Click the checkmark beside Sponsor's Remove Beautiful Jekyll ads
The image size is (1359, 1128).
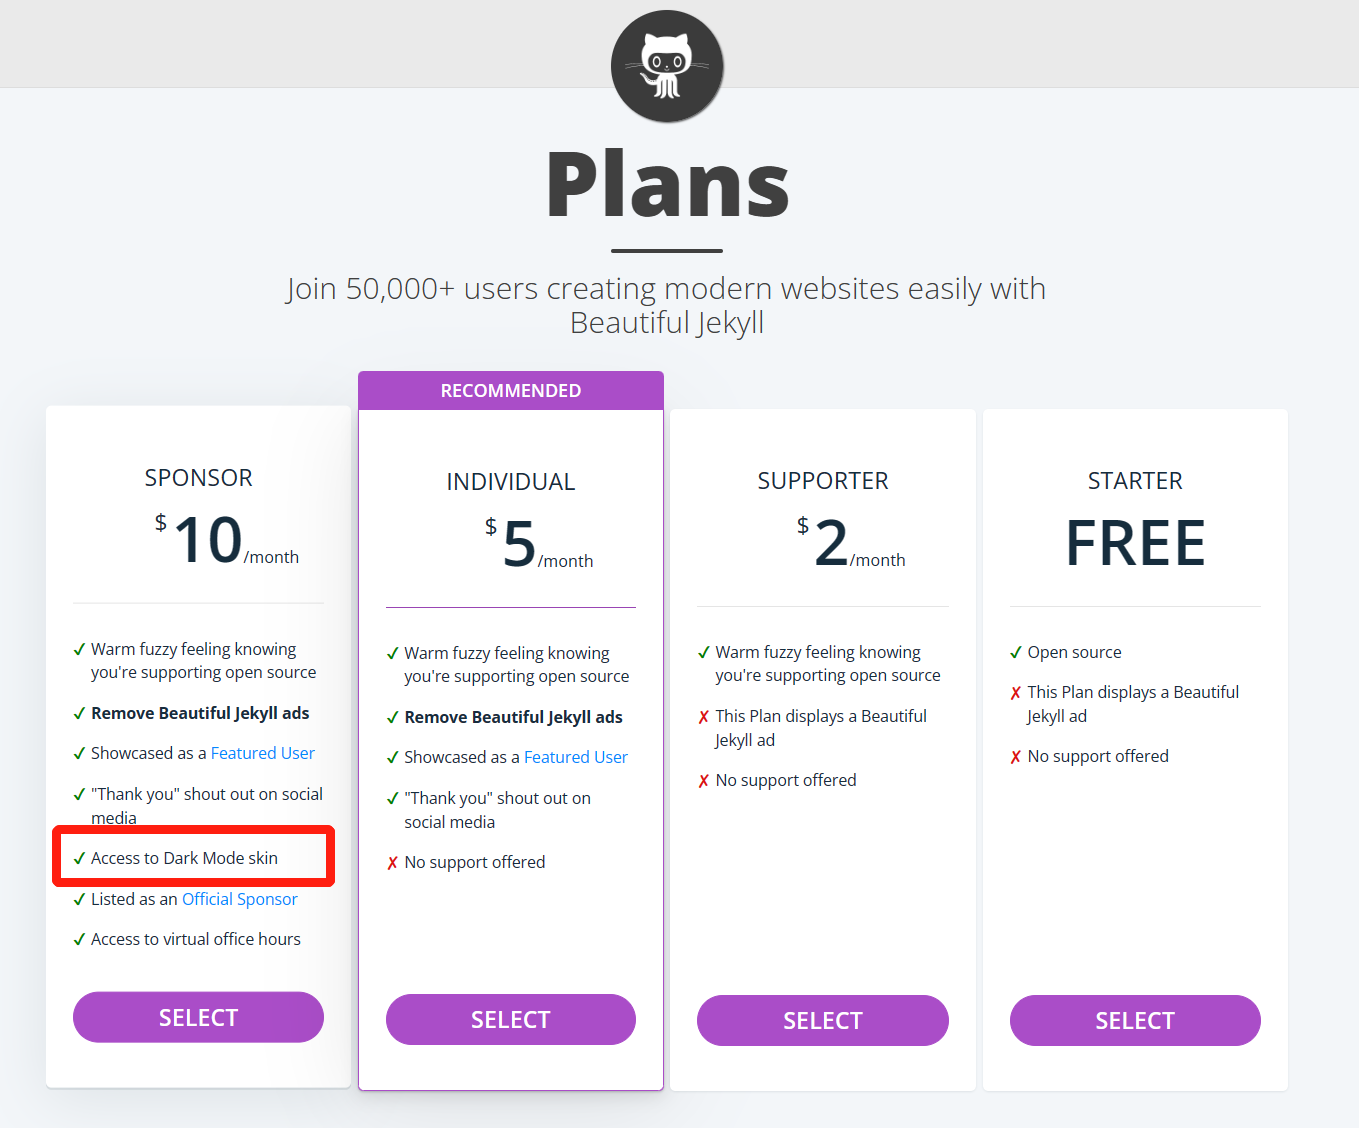(x=79, y=714)
